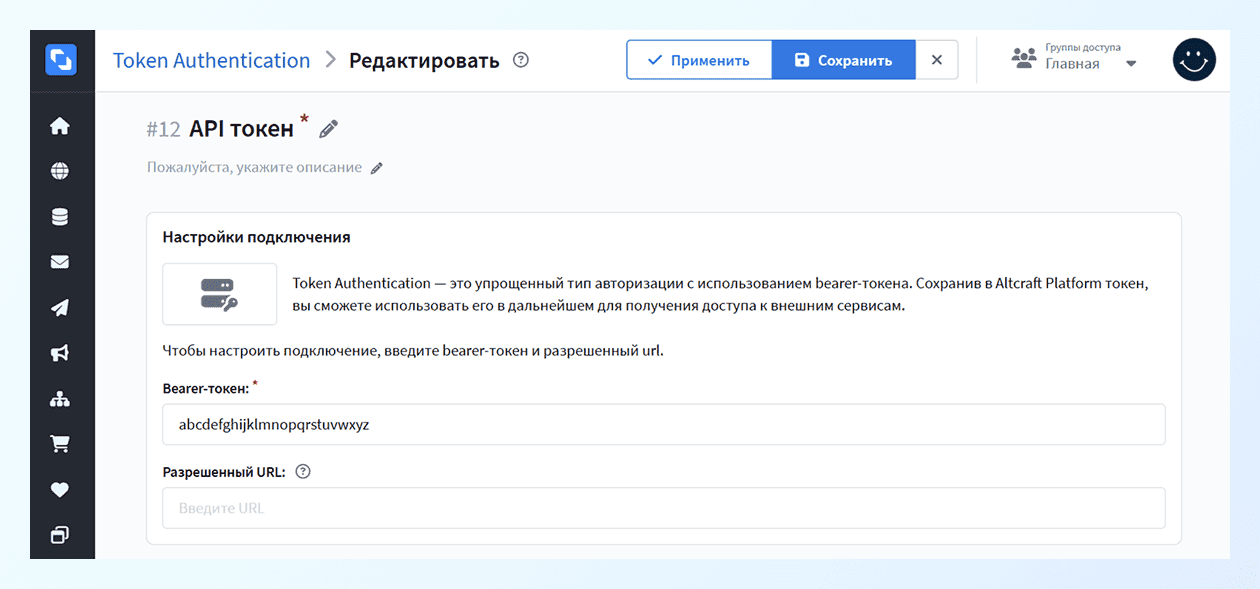Open Token Authentication via the breadcrumb link
This screenshot has height=589, width=1260.
click(x=211, y=60)
